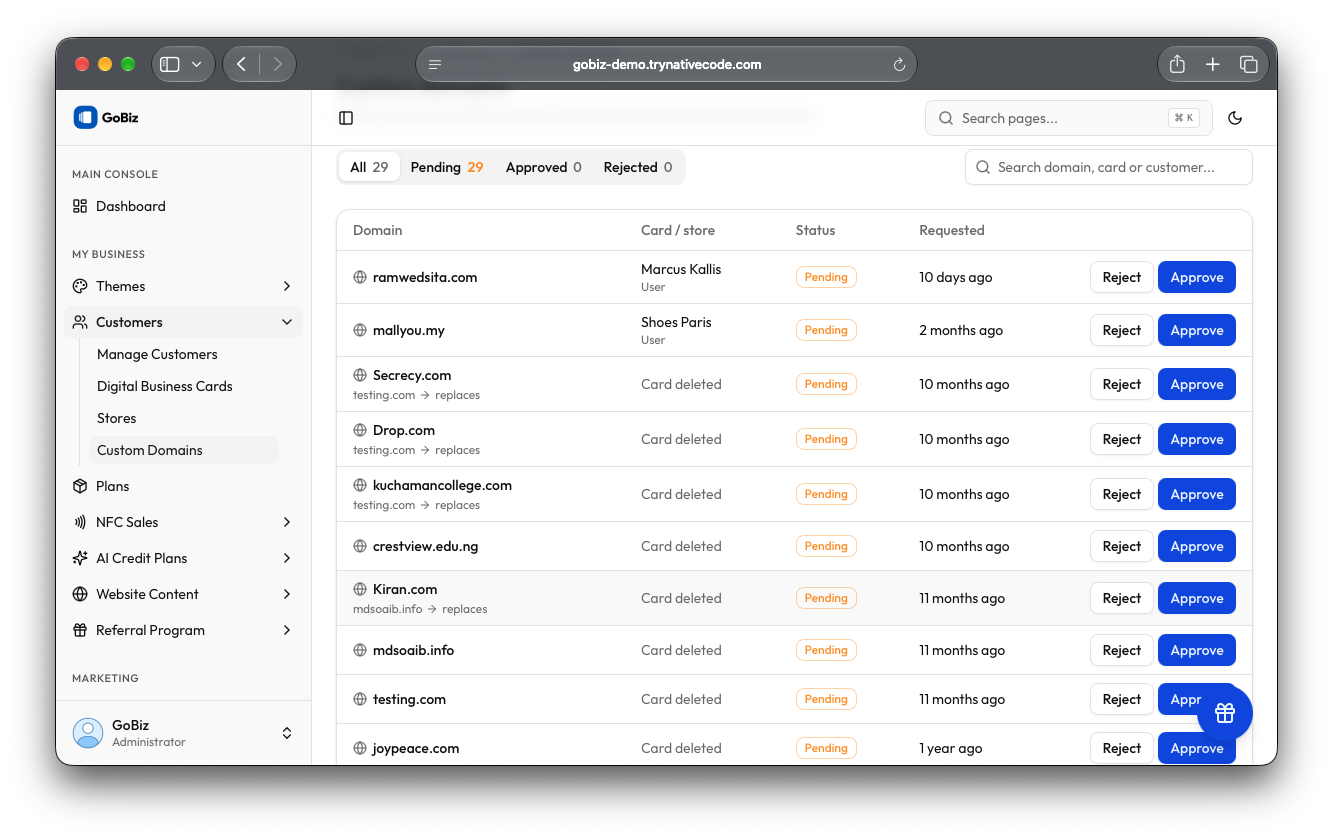Click the GoBiz Administrator avatar

pos(88,733)
